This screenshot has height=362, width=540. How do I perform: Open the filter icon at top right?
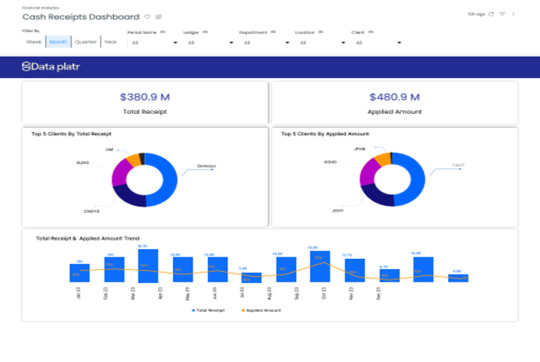(502, 14)
